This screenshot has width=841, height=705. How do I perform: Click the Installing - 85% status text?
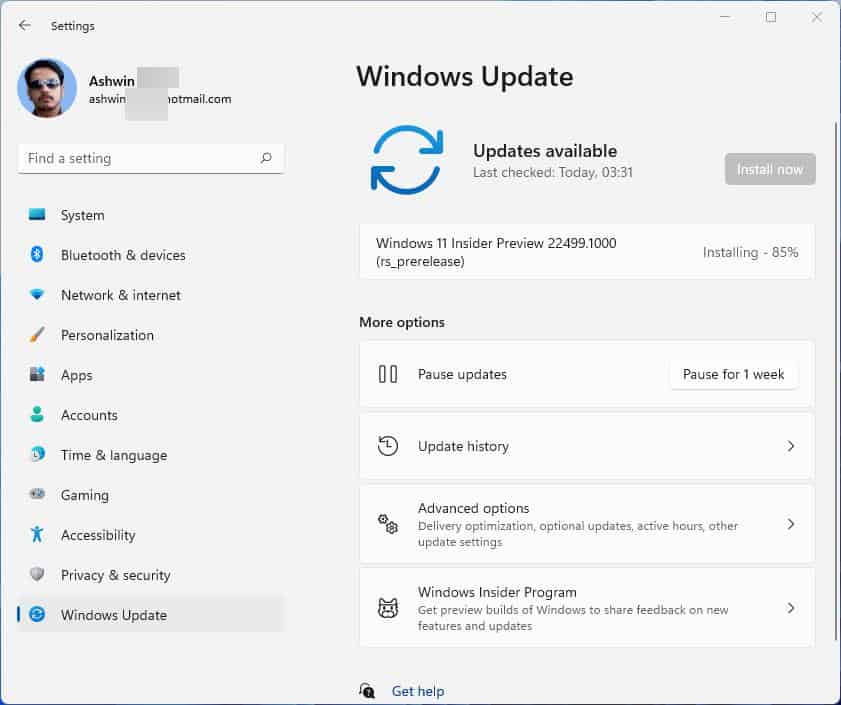[x=750, y=252]
